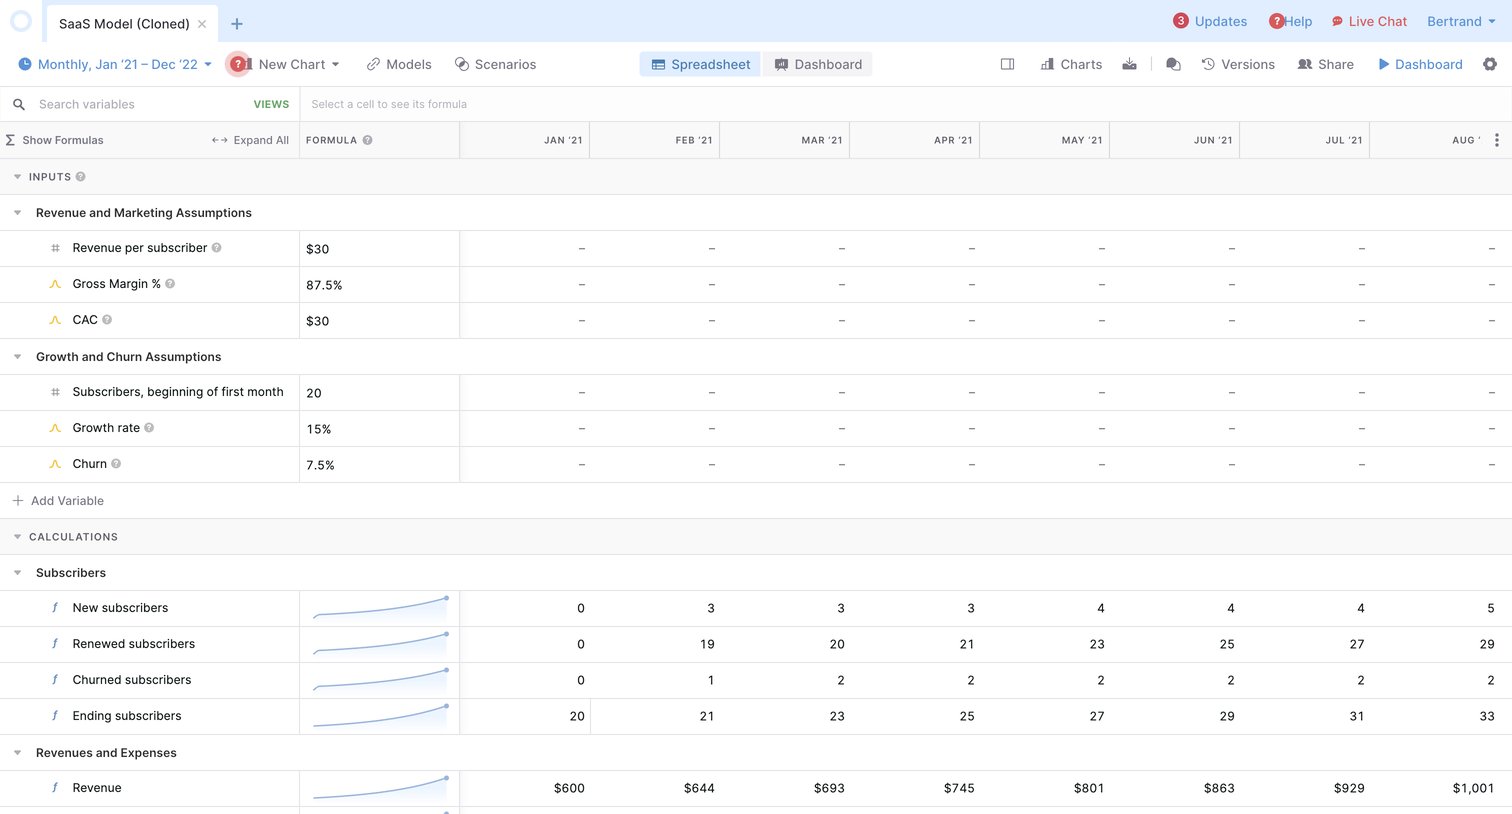Click Add Variable
This screenshot has width=1512, height=814.
click(x=58, y=501)
